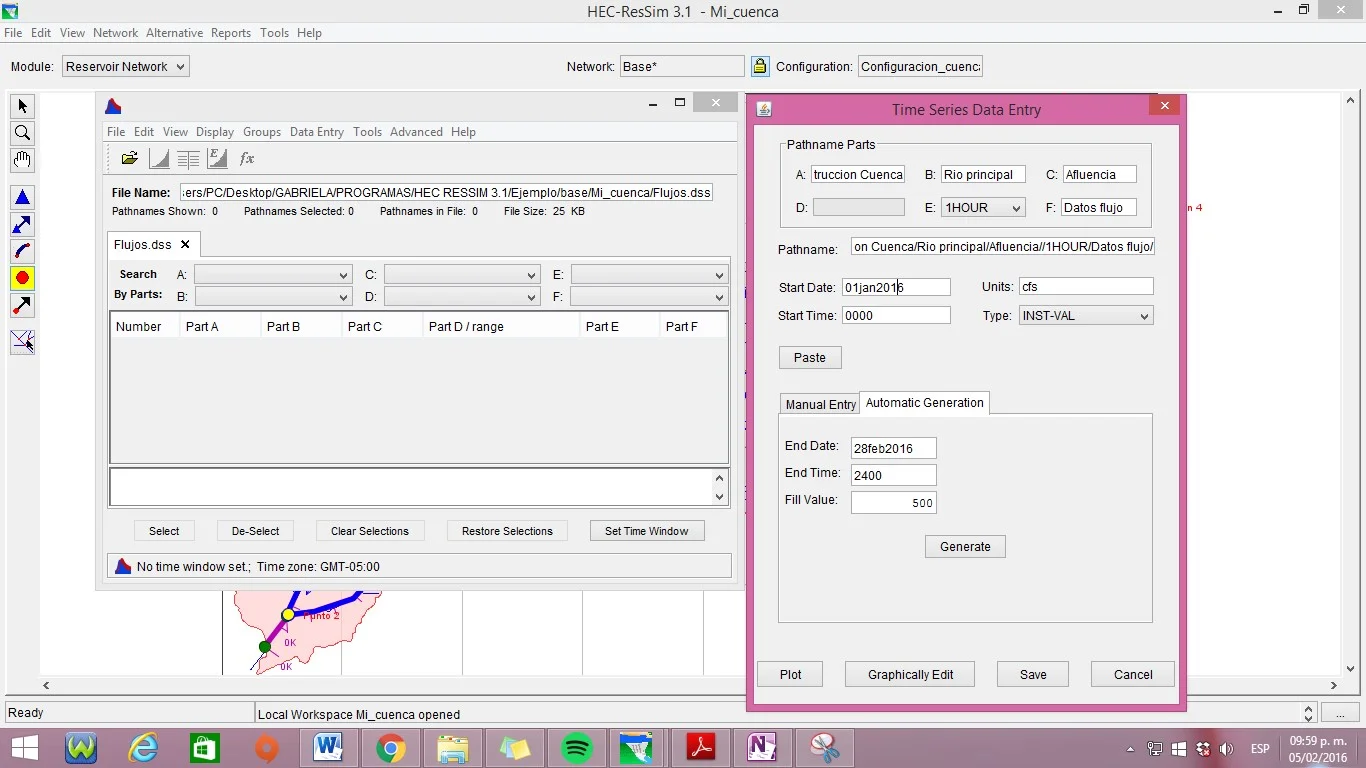Open Spotify from the taskbar
The height and width of the screenshot is (768, 1366).
pos(576,748)
